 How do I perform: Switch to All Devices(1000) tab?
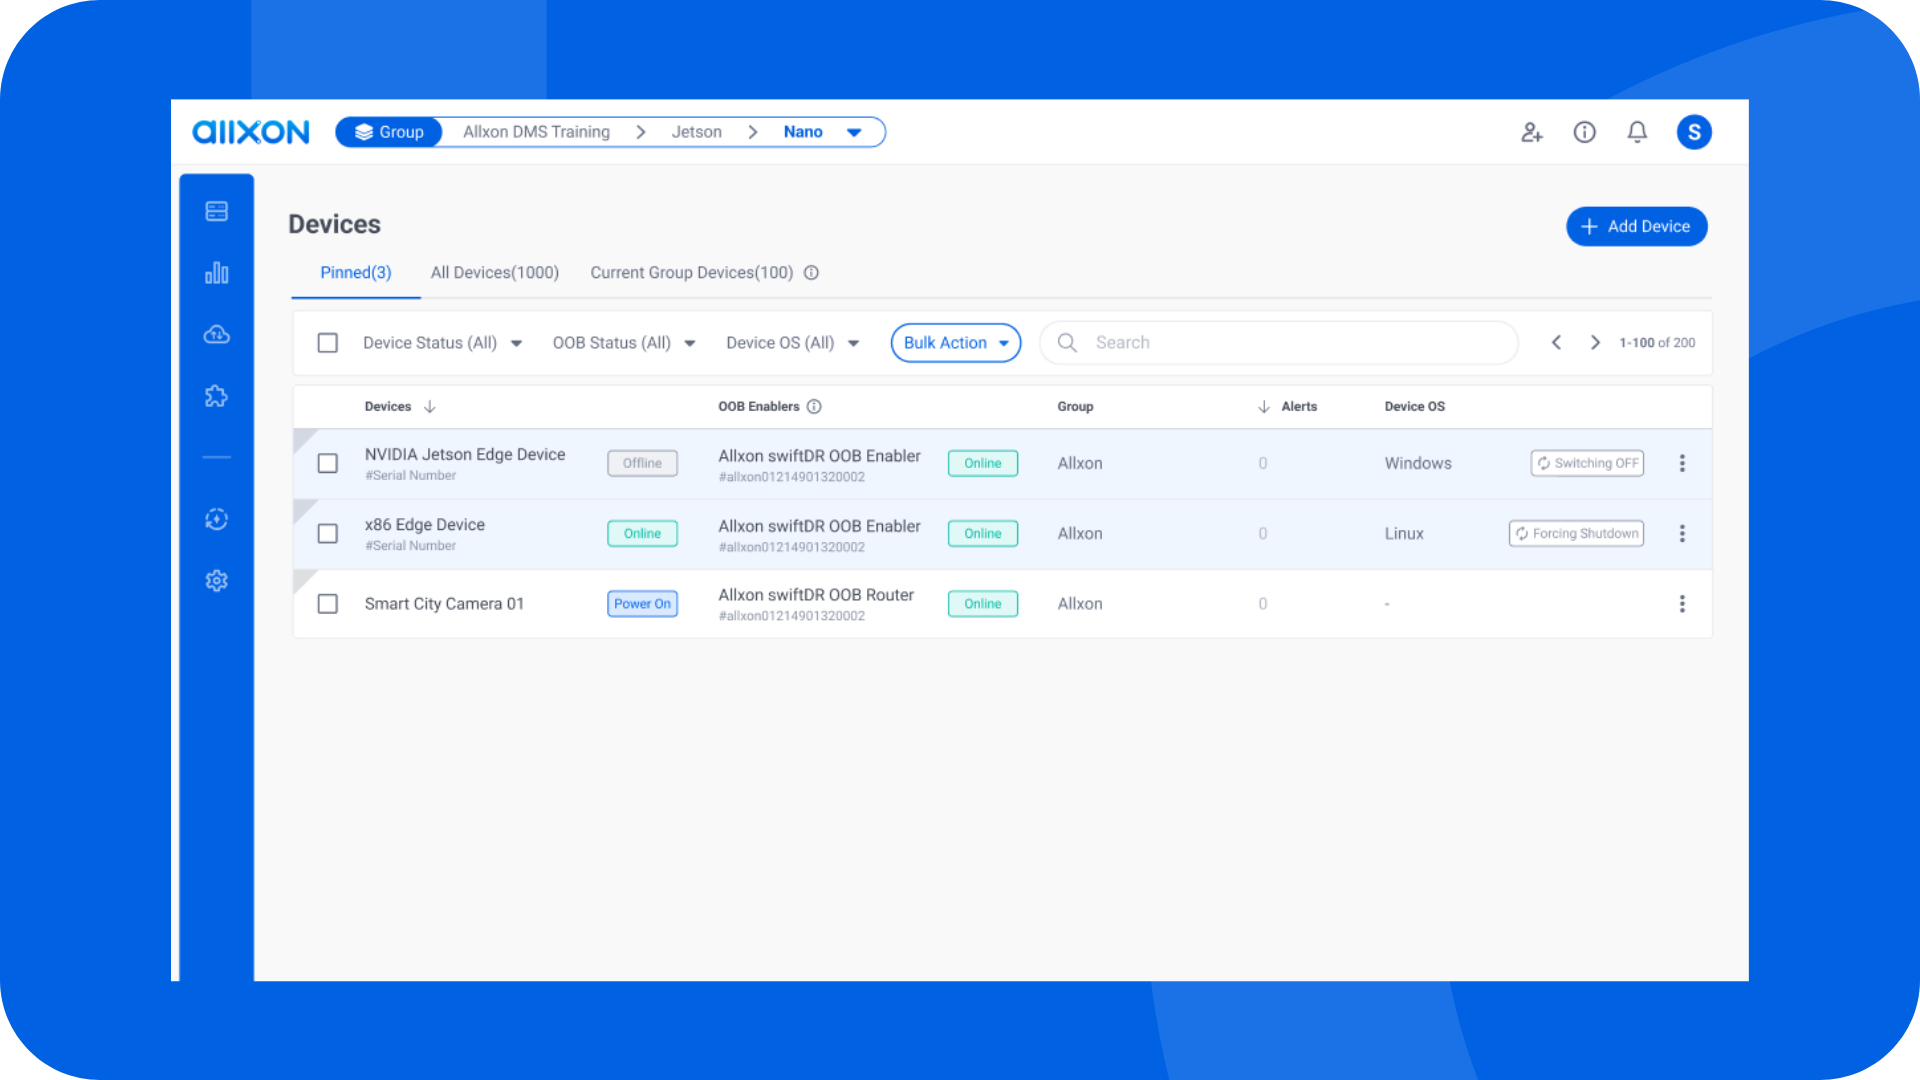[x=495, y=273]
